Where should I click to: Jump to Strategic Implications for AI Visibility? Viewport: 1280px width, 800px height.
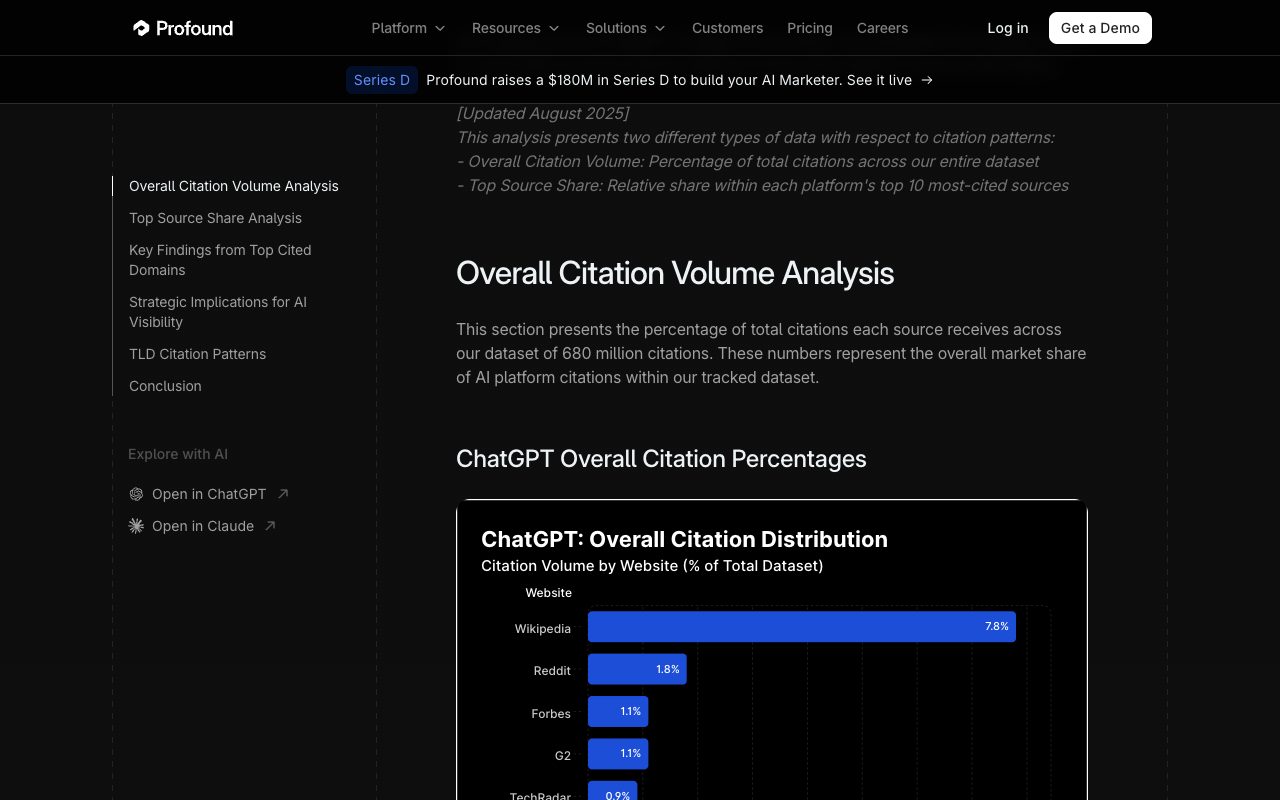tap(218, 312)
